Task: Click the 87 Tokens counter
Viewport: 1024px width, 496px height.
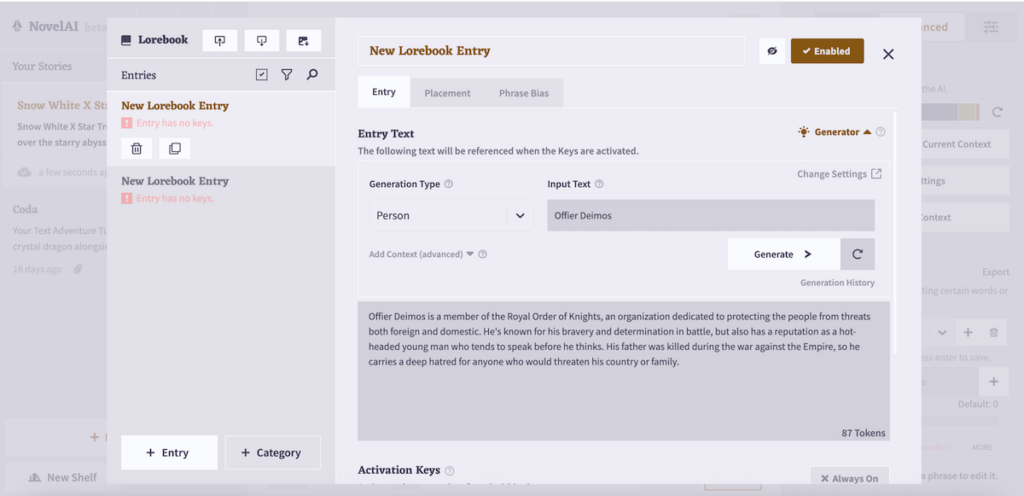Action: (x=863, y=433)
